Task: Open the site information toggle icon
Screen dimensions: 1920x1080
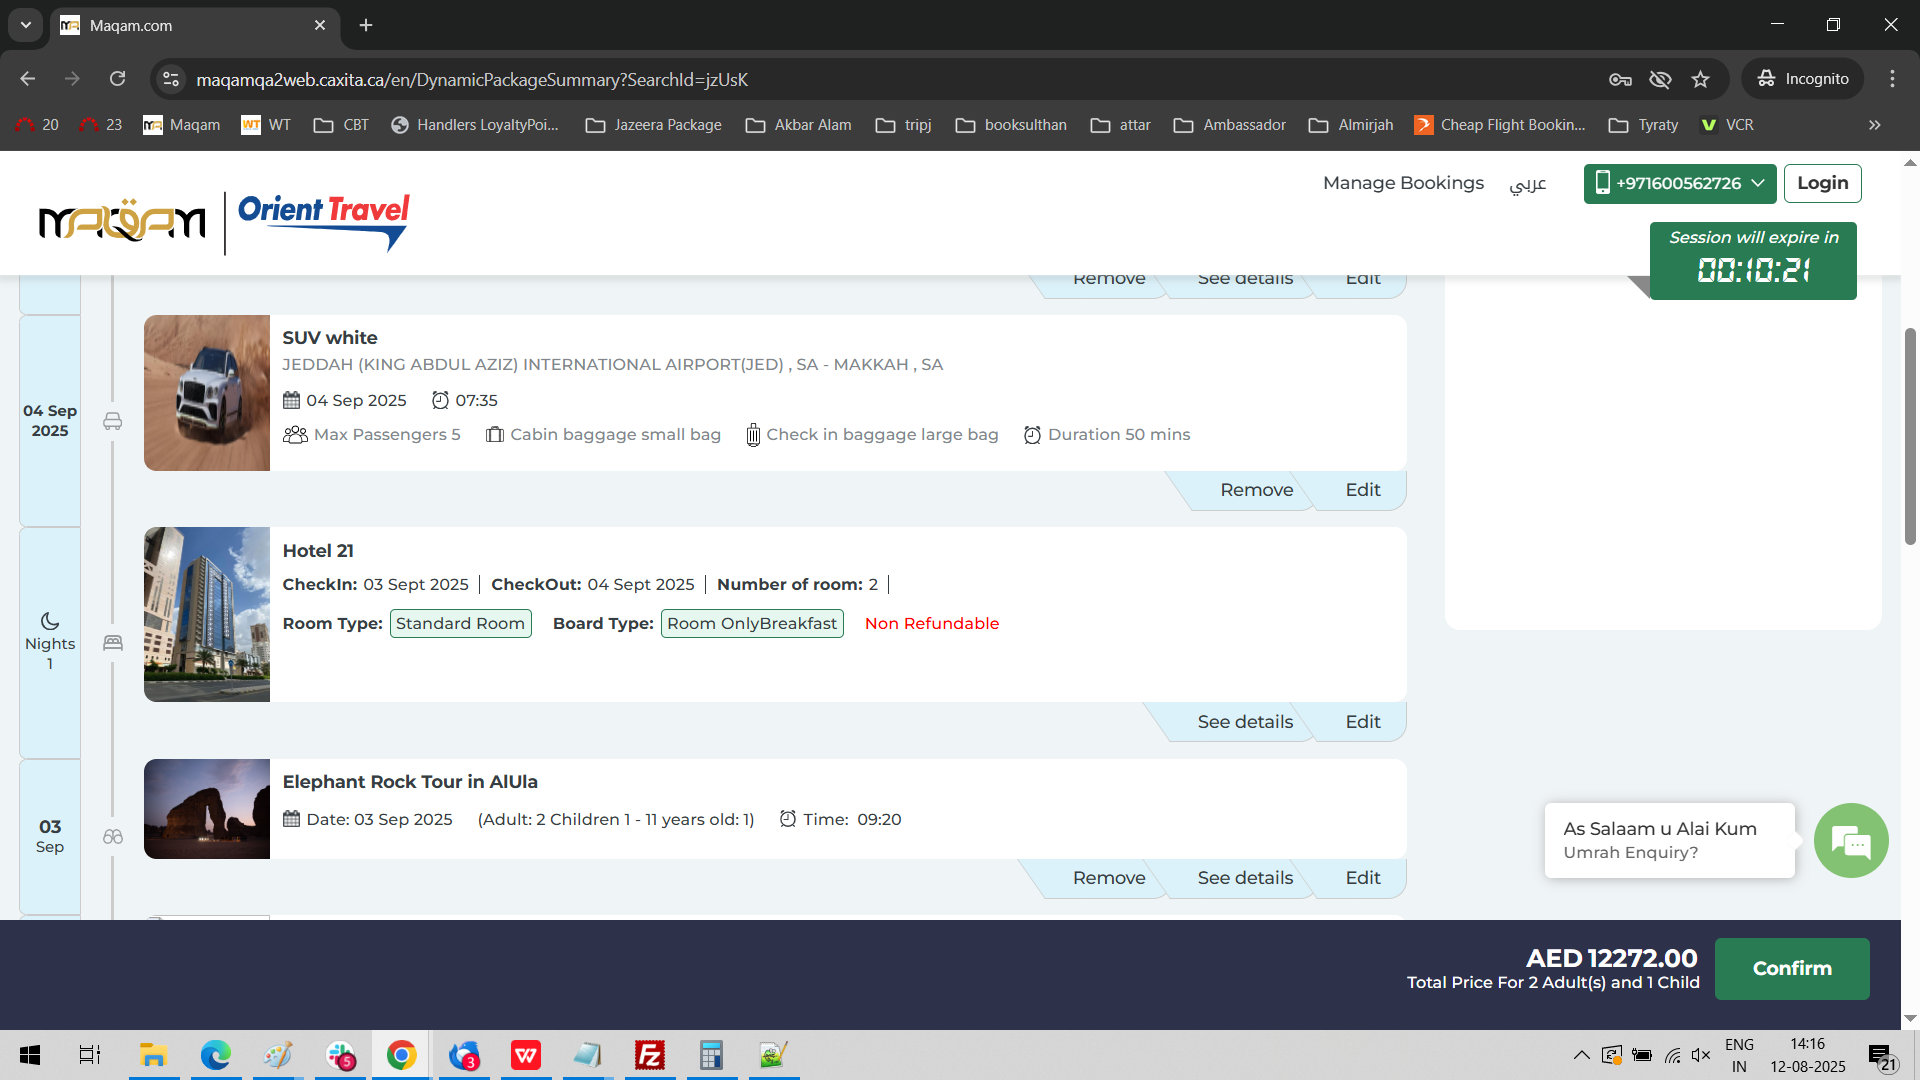Action: 171,79
